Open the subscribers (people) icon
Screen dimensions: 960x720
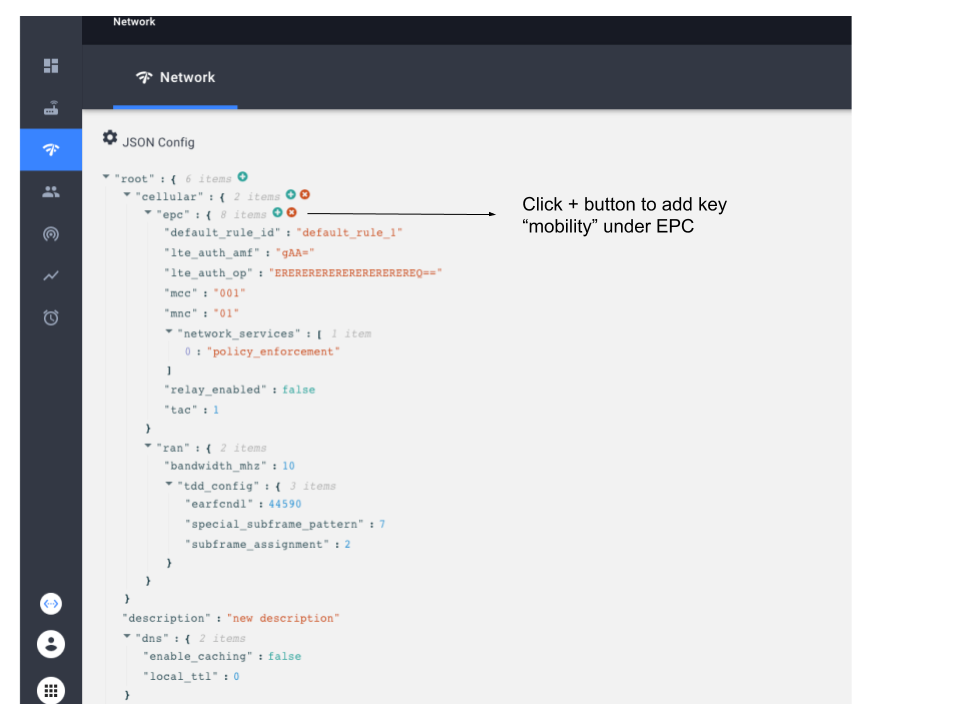50,192
